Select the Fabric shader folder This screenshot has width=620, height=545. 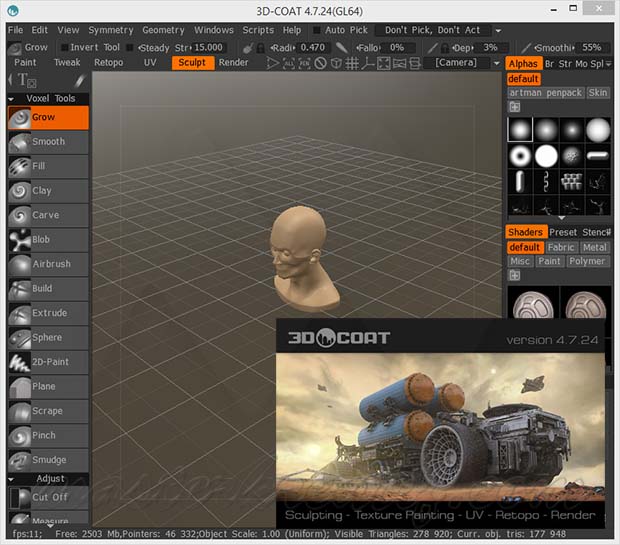561,248
